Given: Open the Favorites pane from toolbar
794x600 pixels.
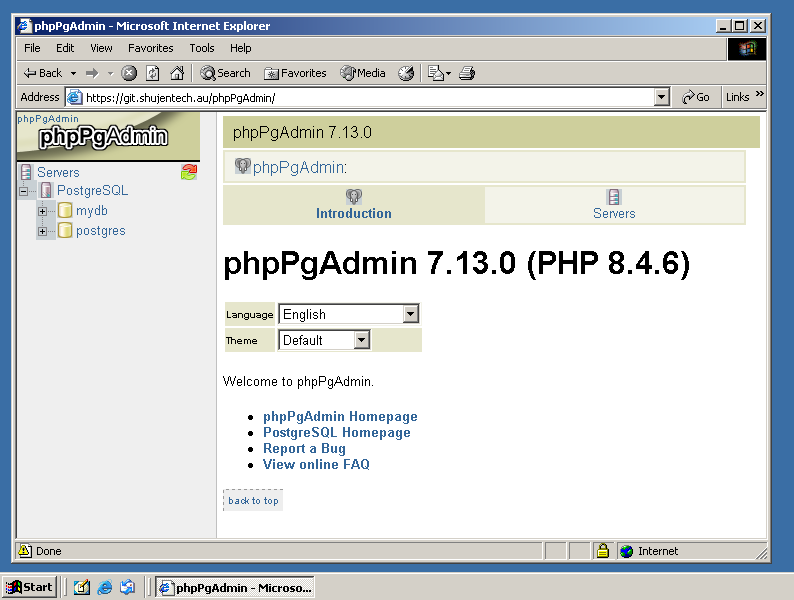Looking at the screenshot, I should click(x=295, y=73).
